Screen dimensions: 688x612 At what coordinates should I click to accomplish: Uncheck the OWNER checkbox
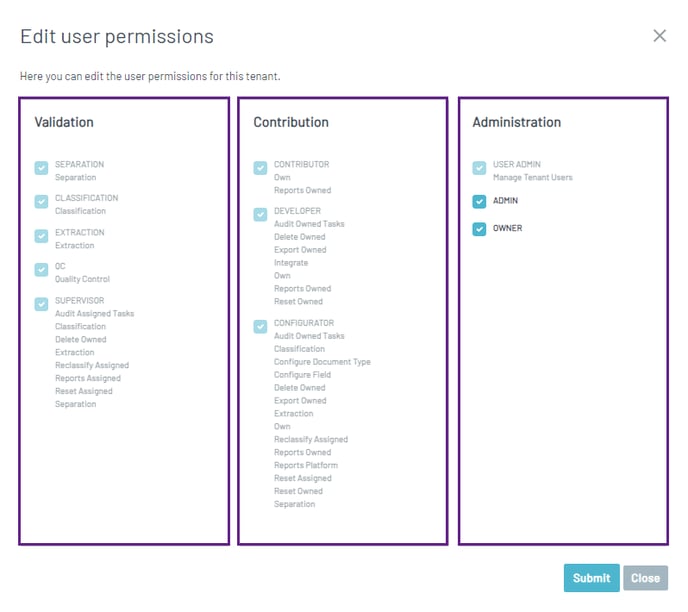(479, 229)
